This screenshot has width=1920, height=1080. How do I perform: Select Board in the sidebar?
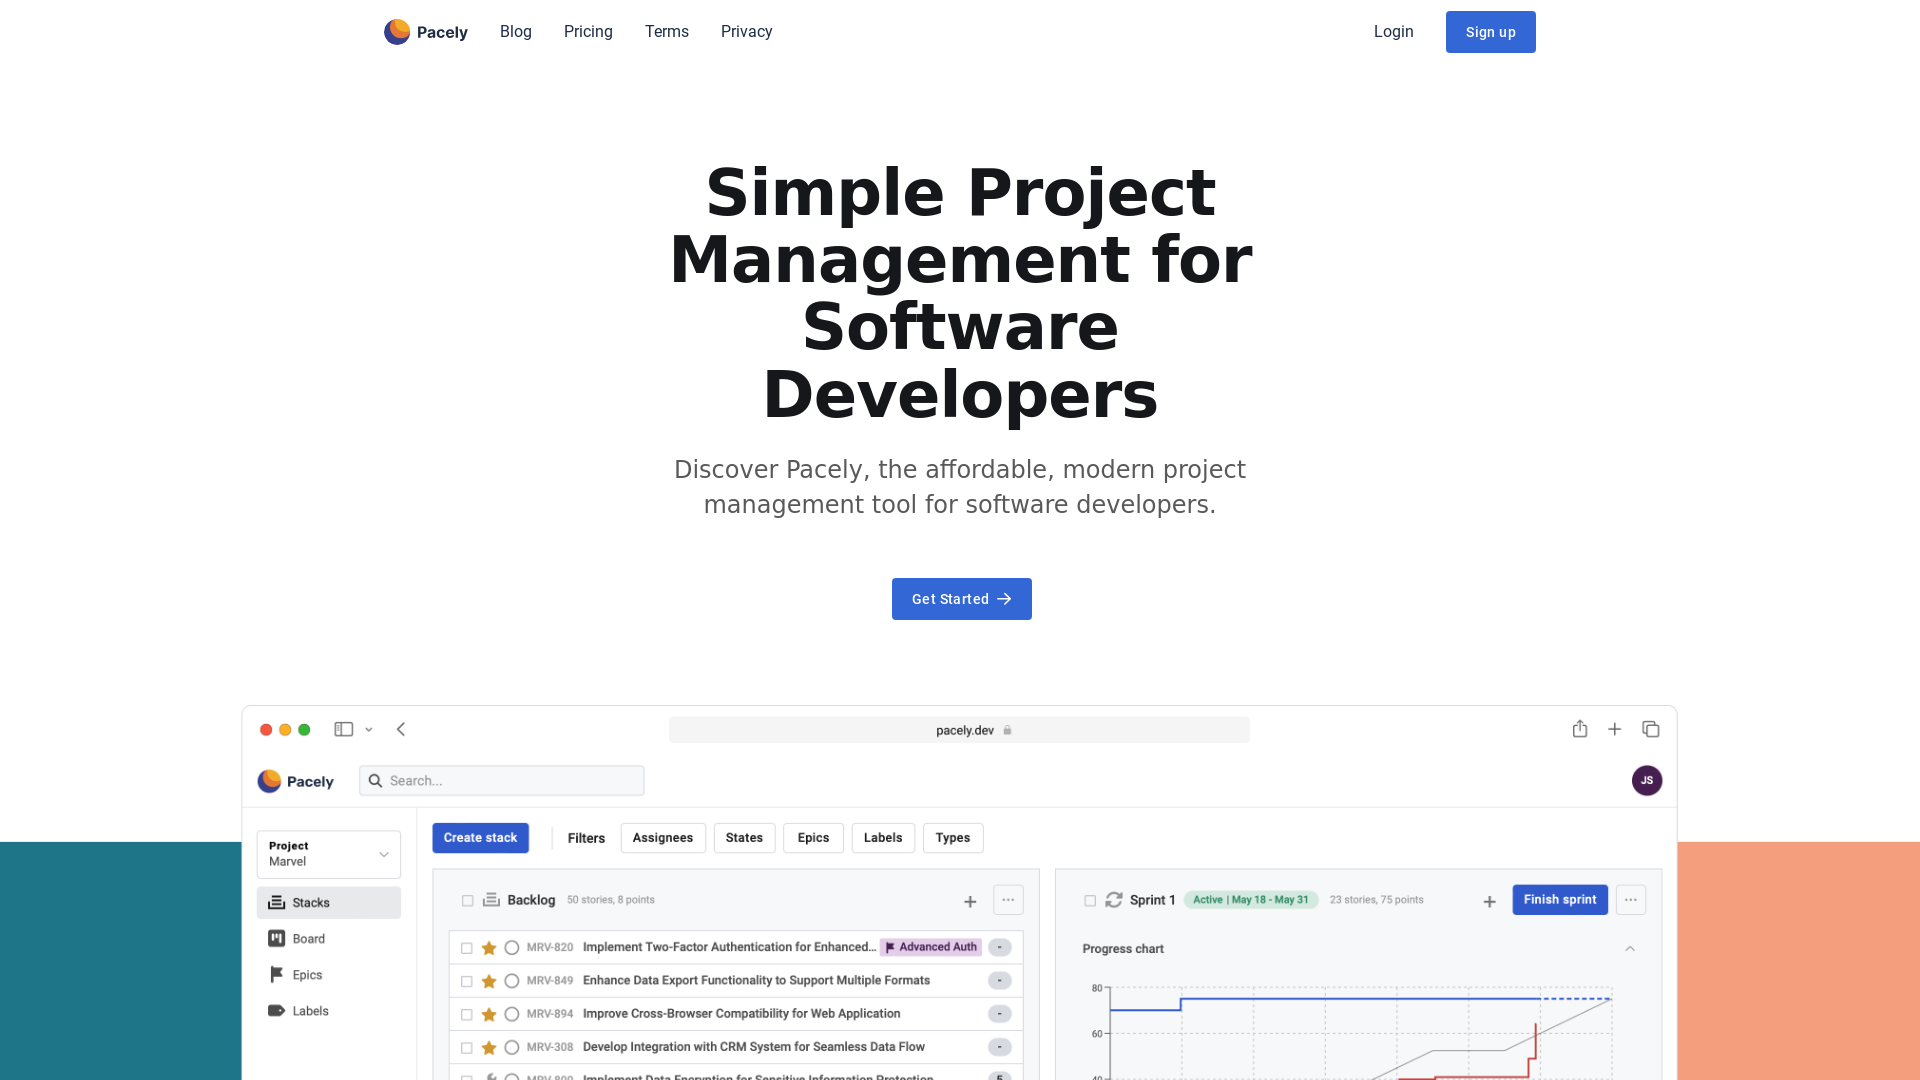329,938
